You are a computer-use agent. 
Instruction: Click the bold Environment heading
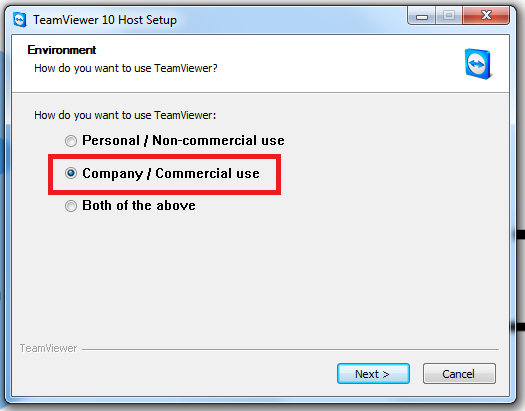62,50
